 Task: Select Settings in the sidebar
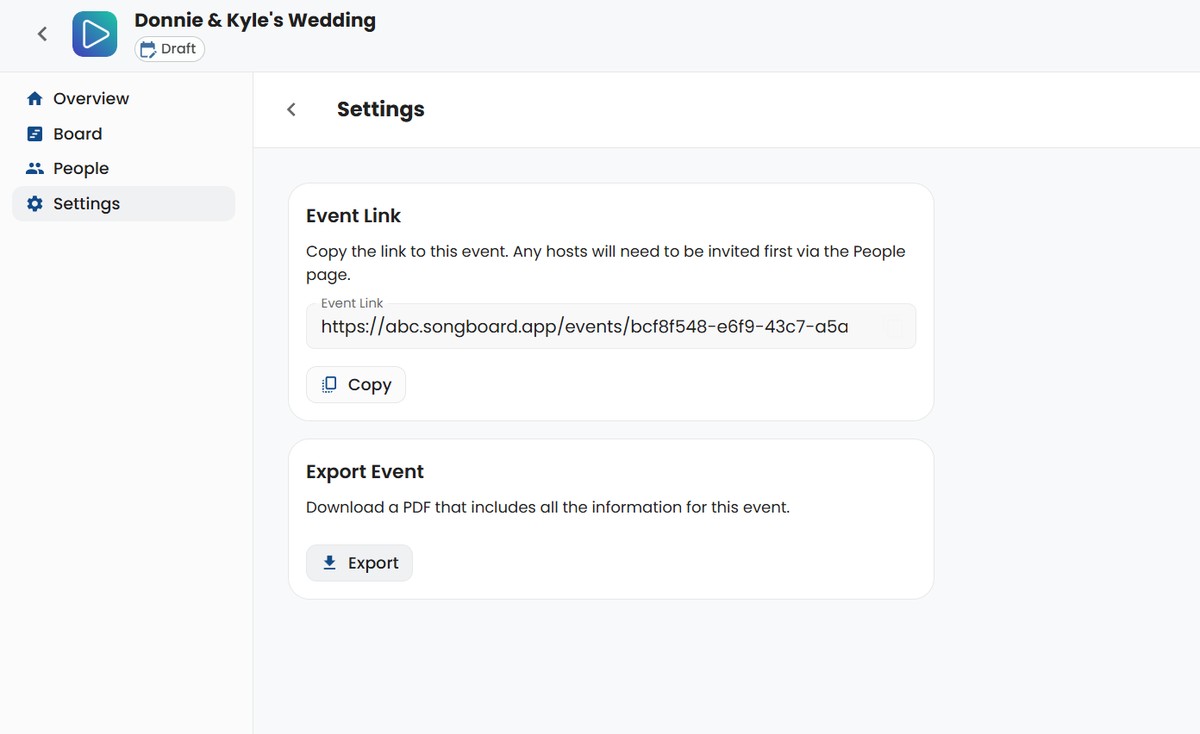pos(124,204)
